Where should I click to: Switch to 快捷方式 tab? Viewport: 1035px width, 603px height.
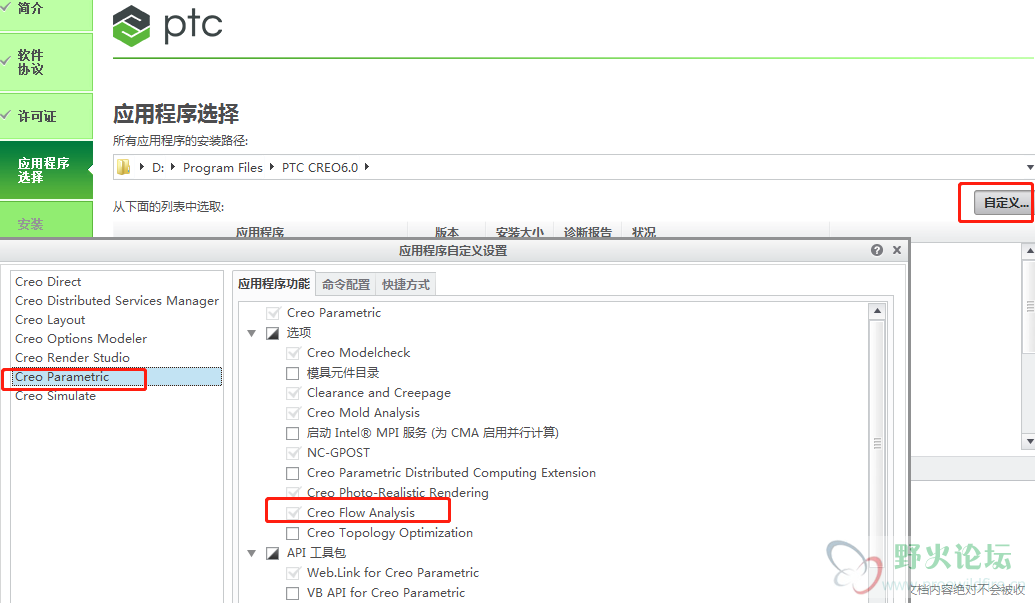tap(406, 284)
